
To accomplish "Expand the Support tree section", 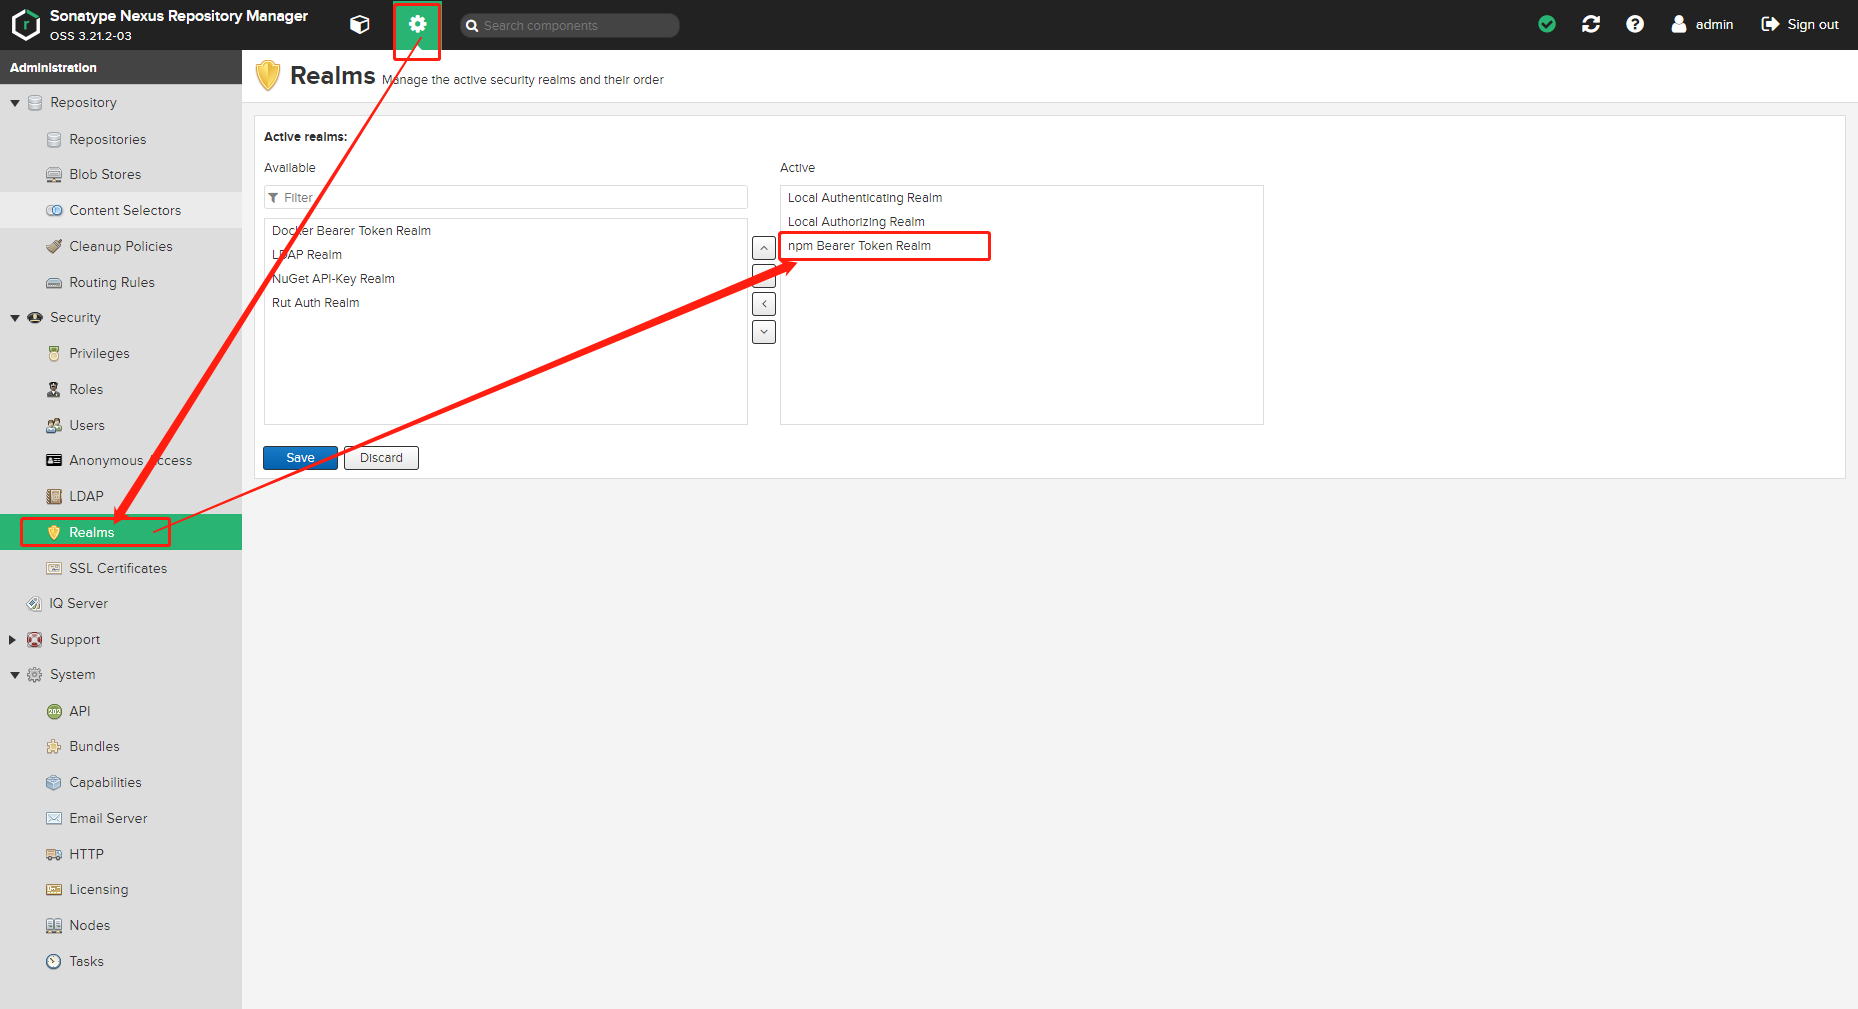I will point(13,639).
